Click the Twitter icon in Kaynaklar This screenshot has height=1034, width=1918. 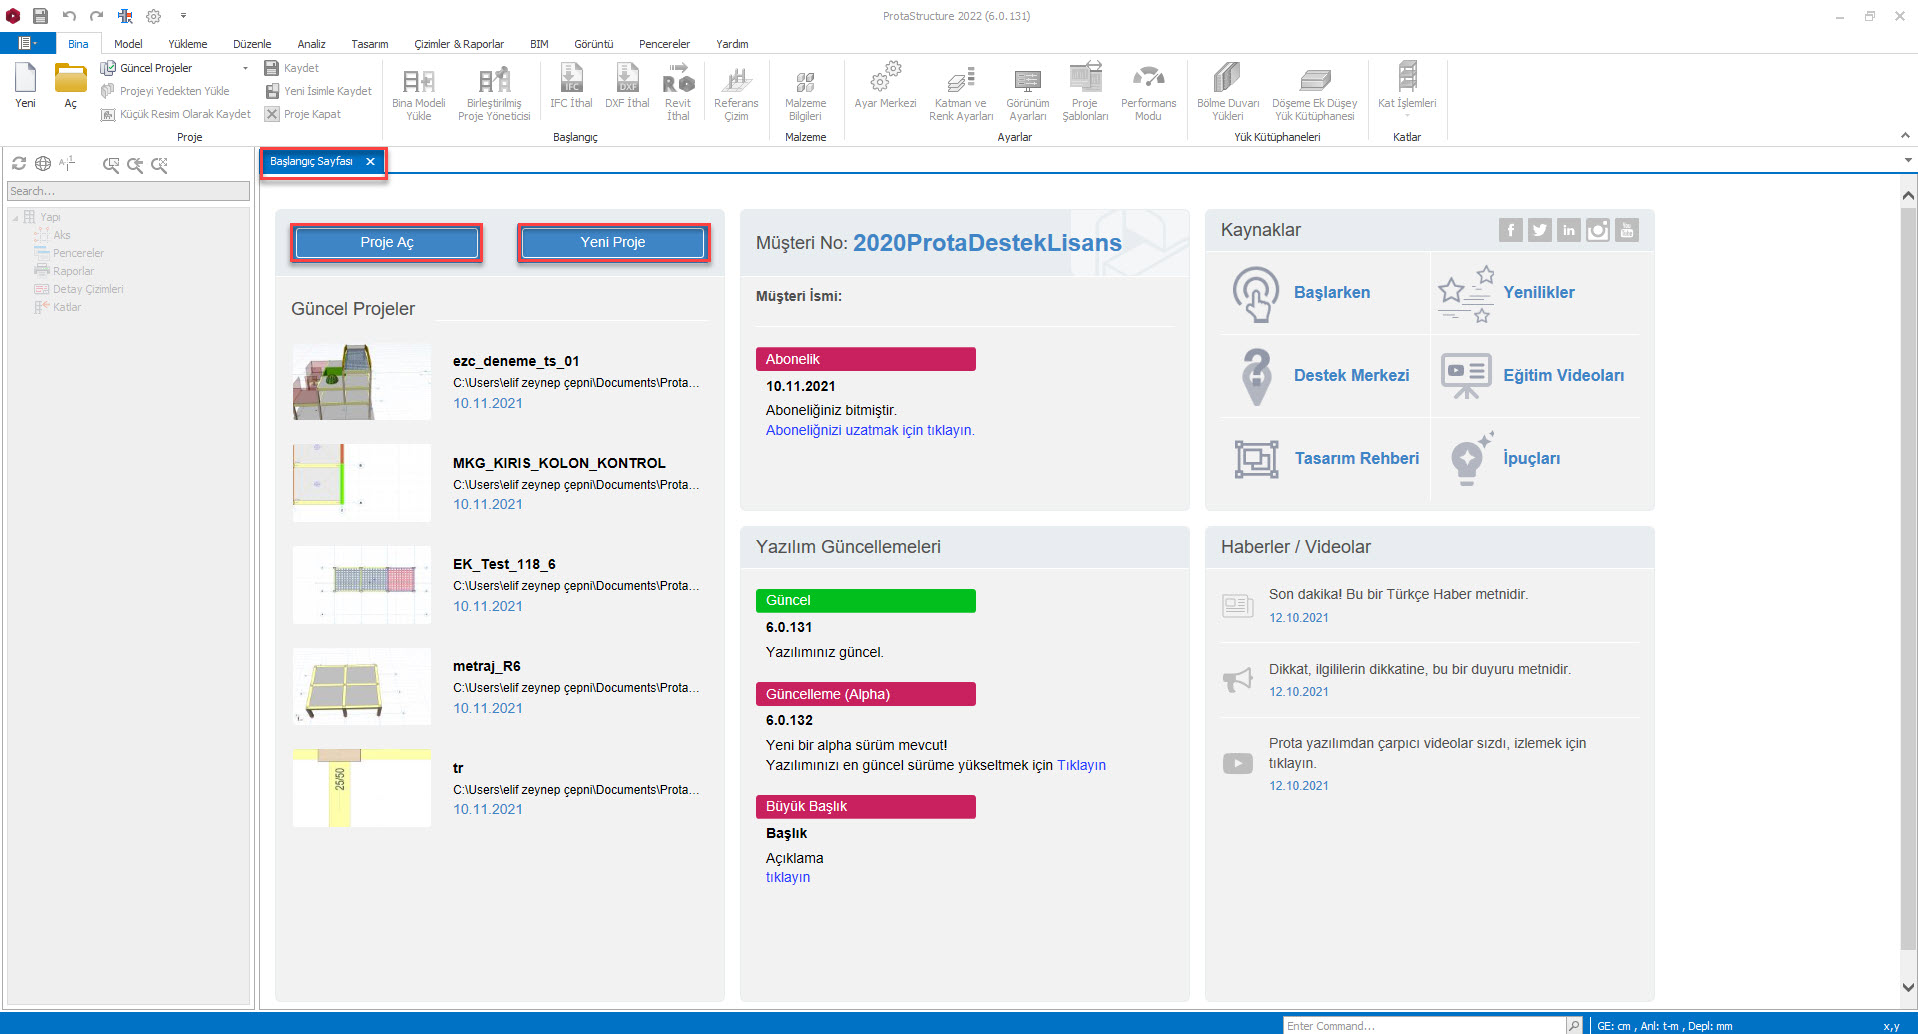(x=1539, y=230)
